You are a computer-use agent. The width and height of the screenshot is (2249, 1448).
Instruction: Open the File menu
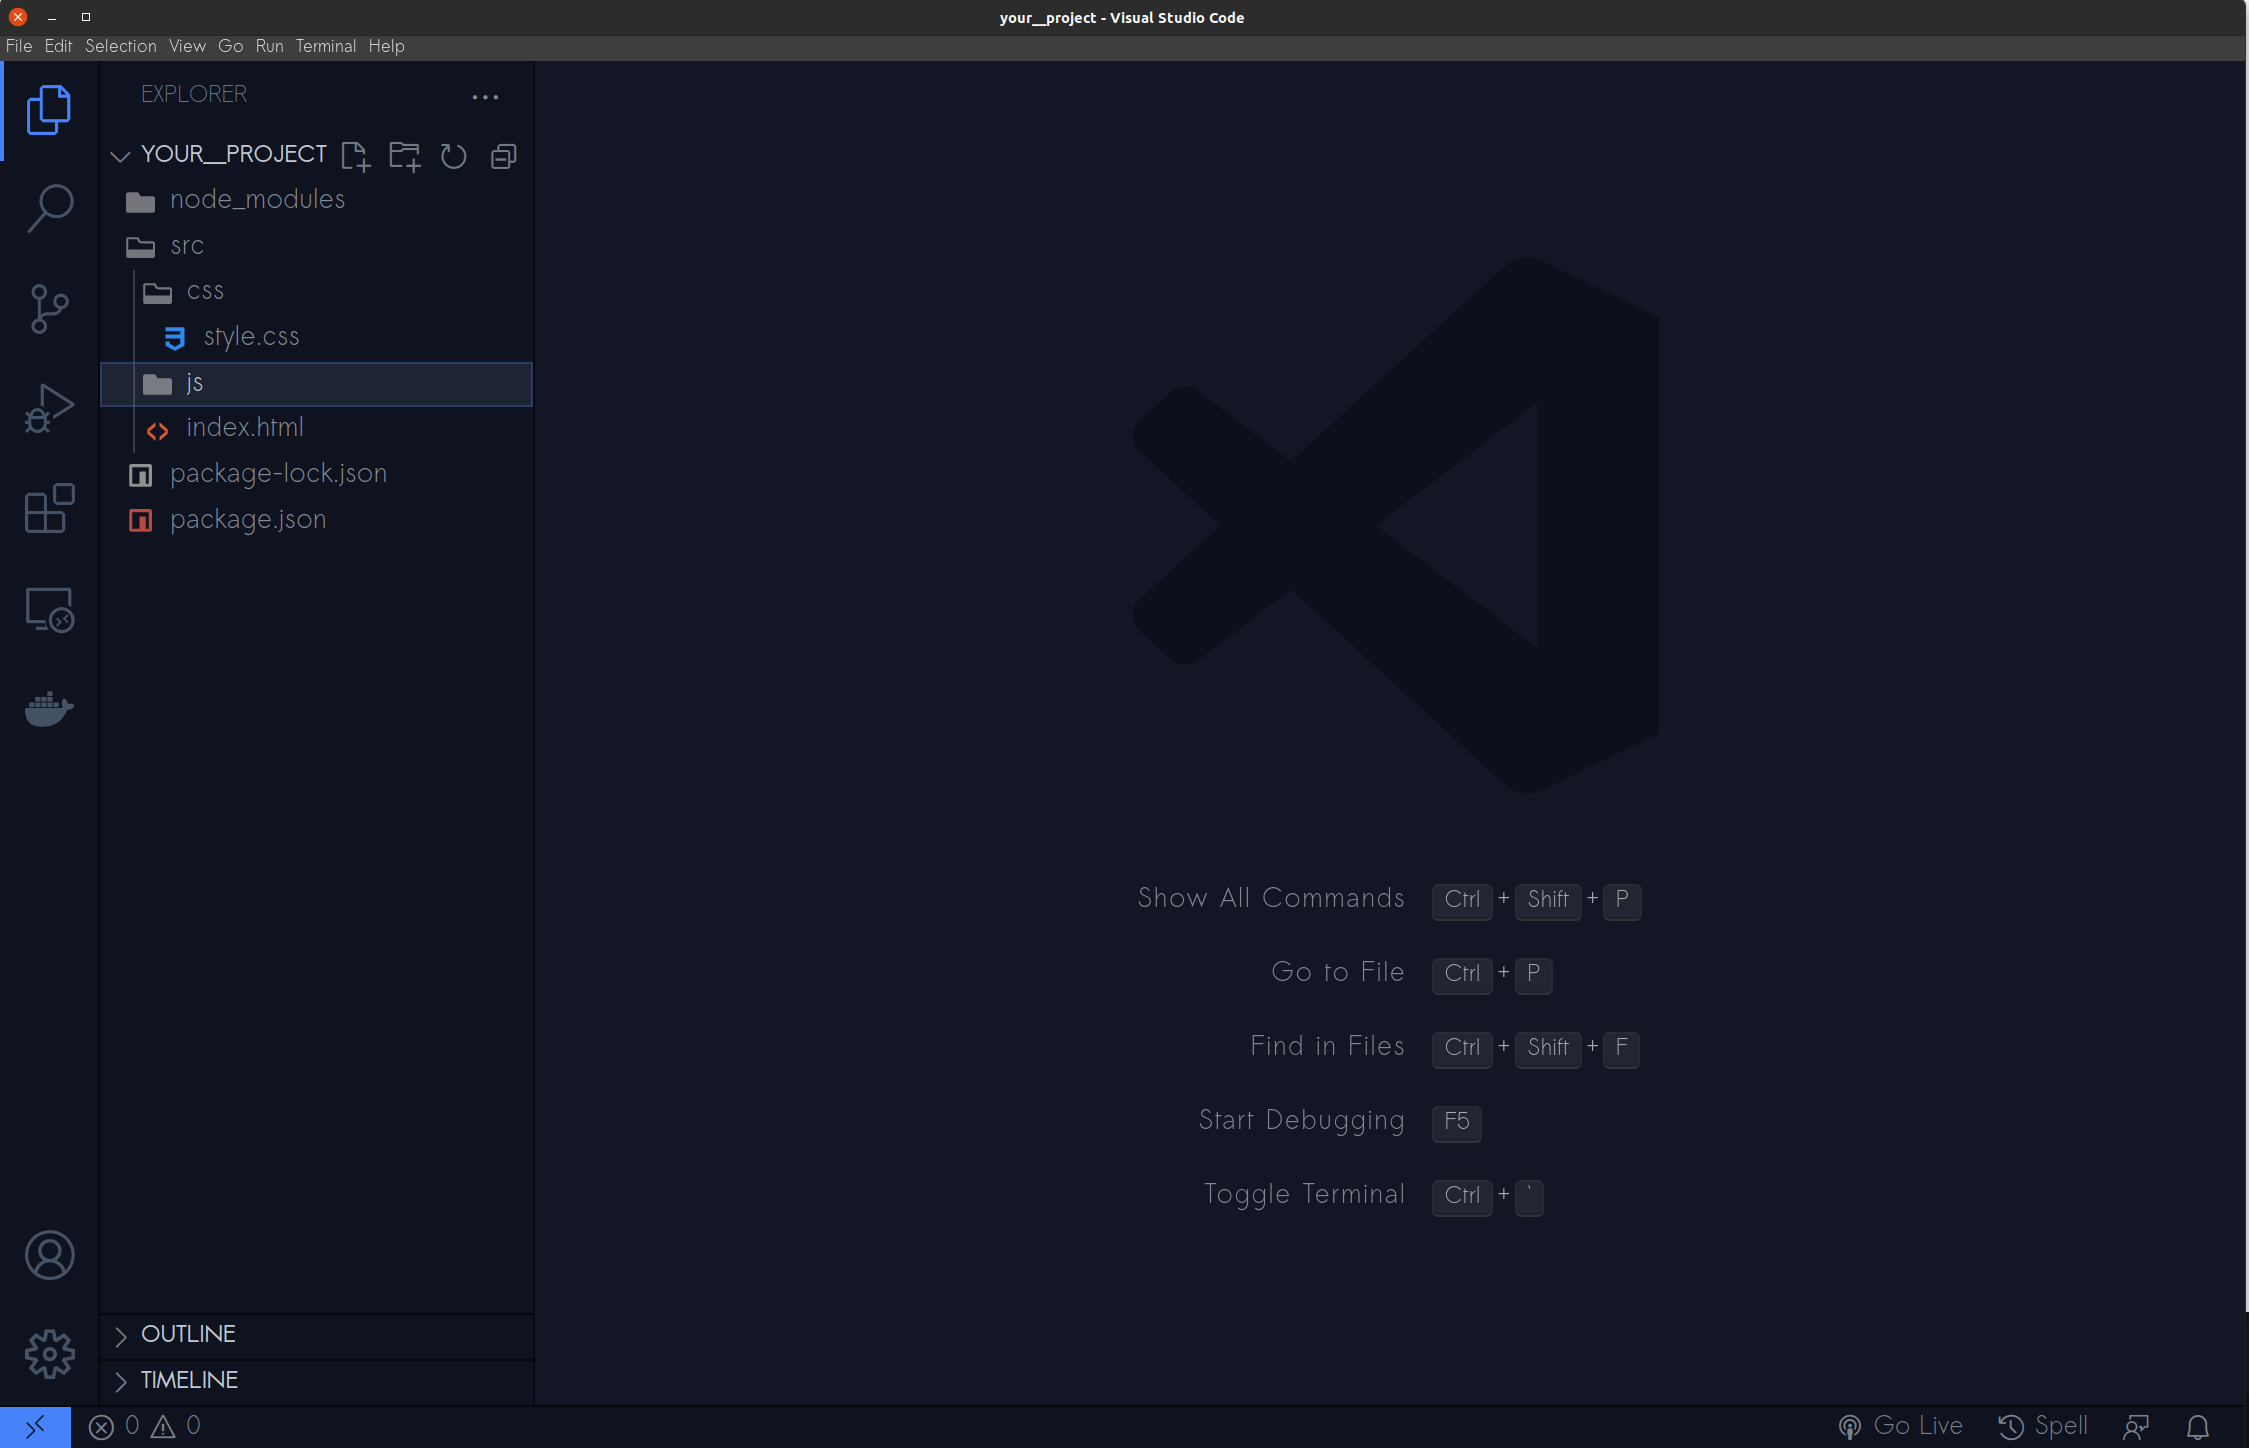click(19, 46)
